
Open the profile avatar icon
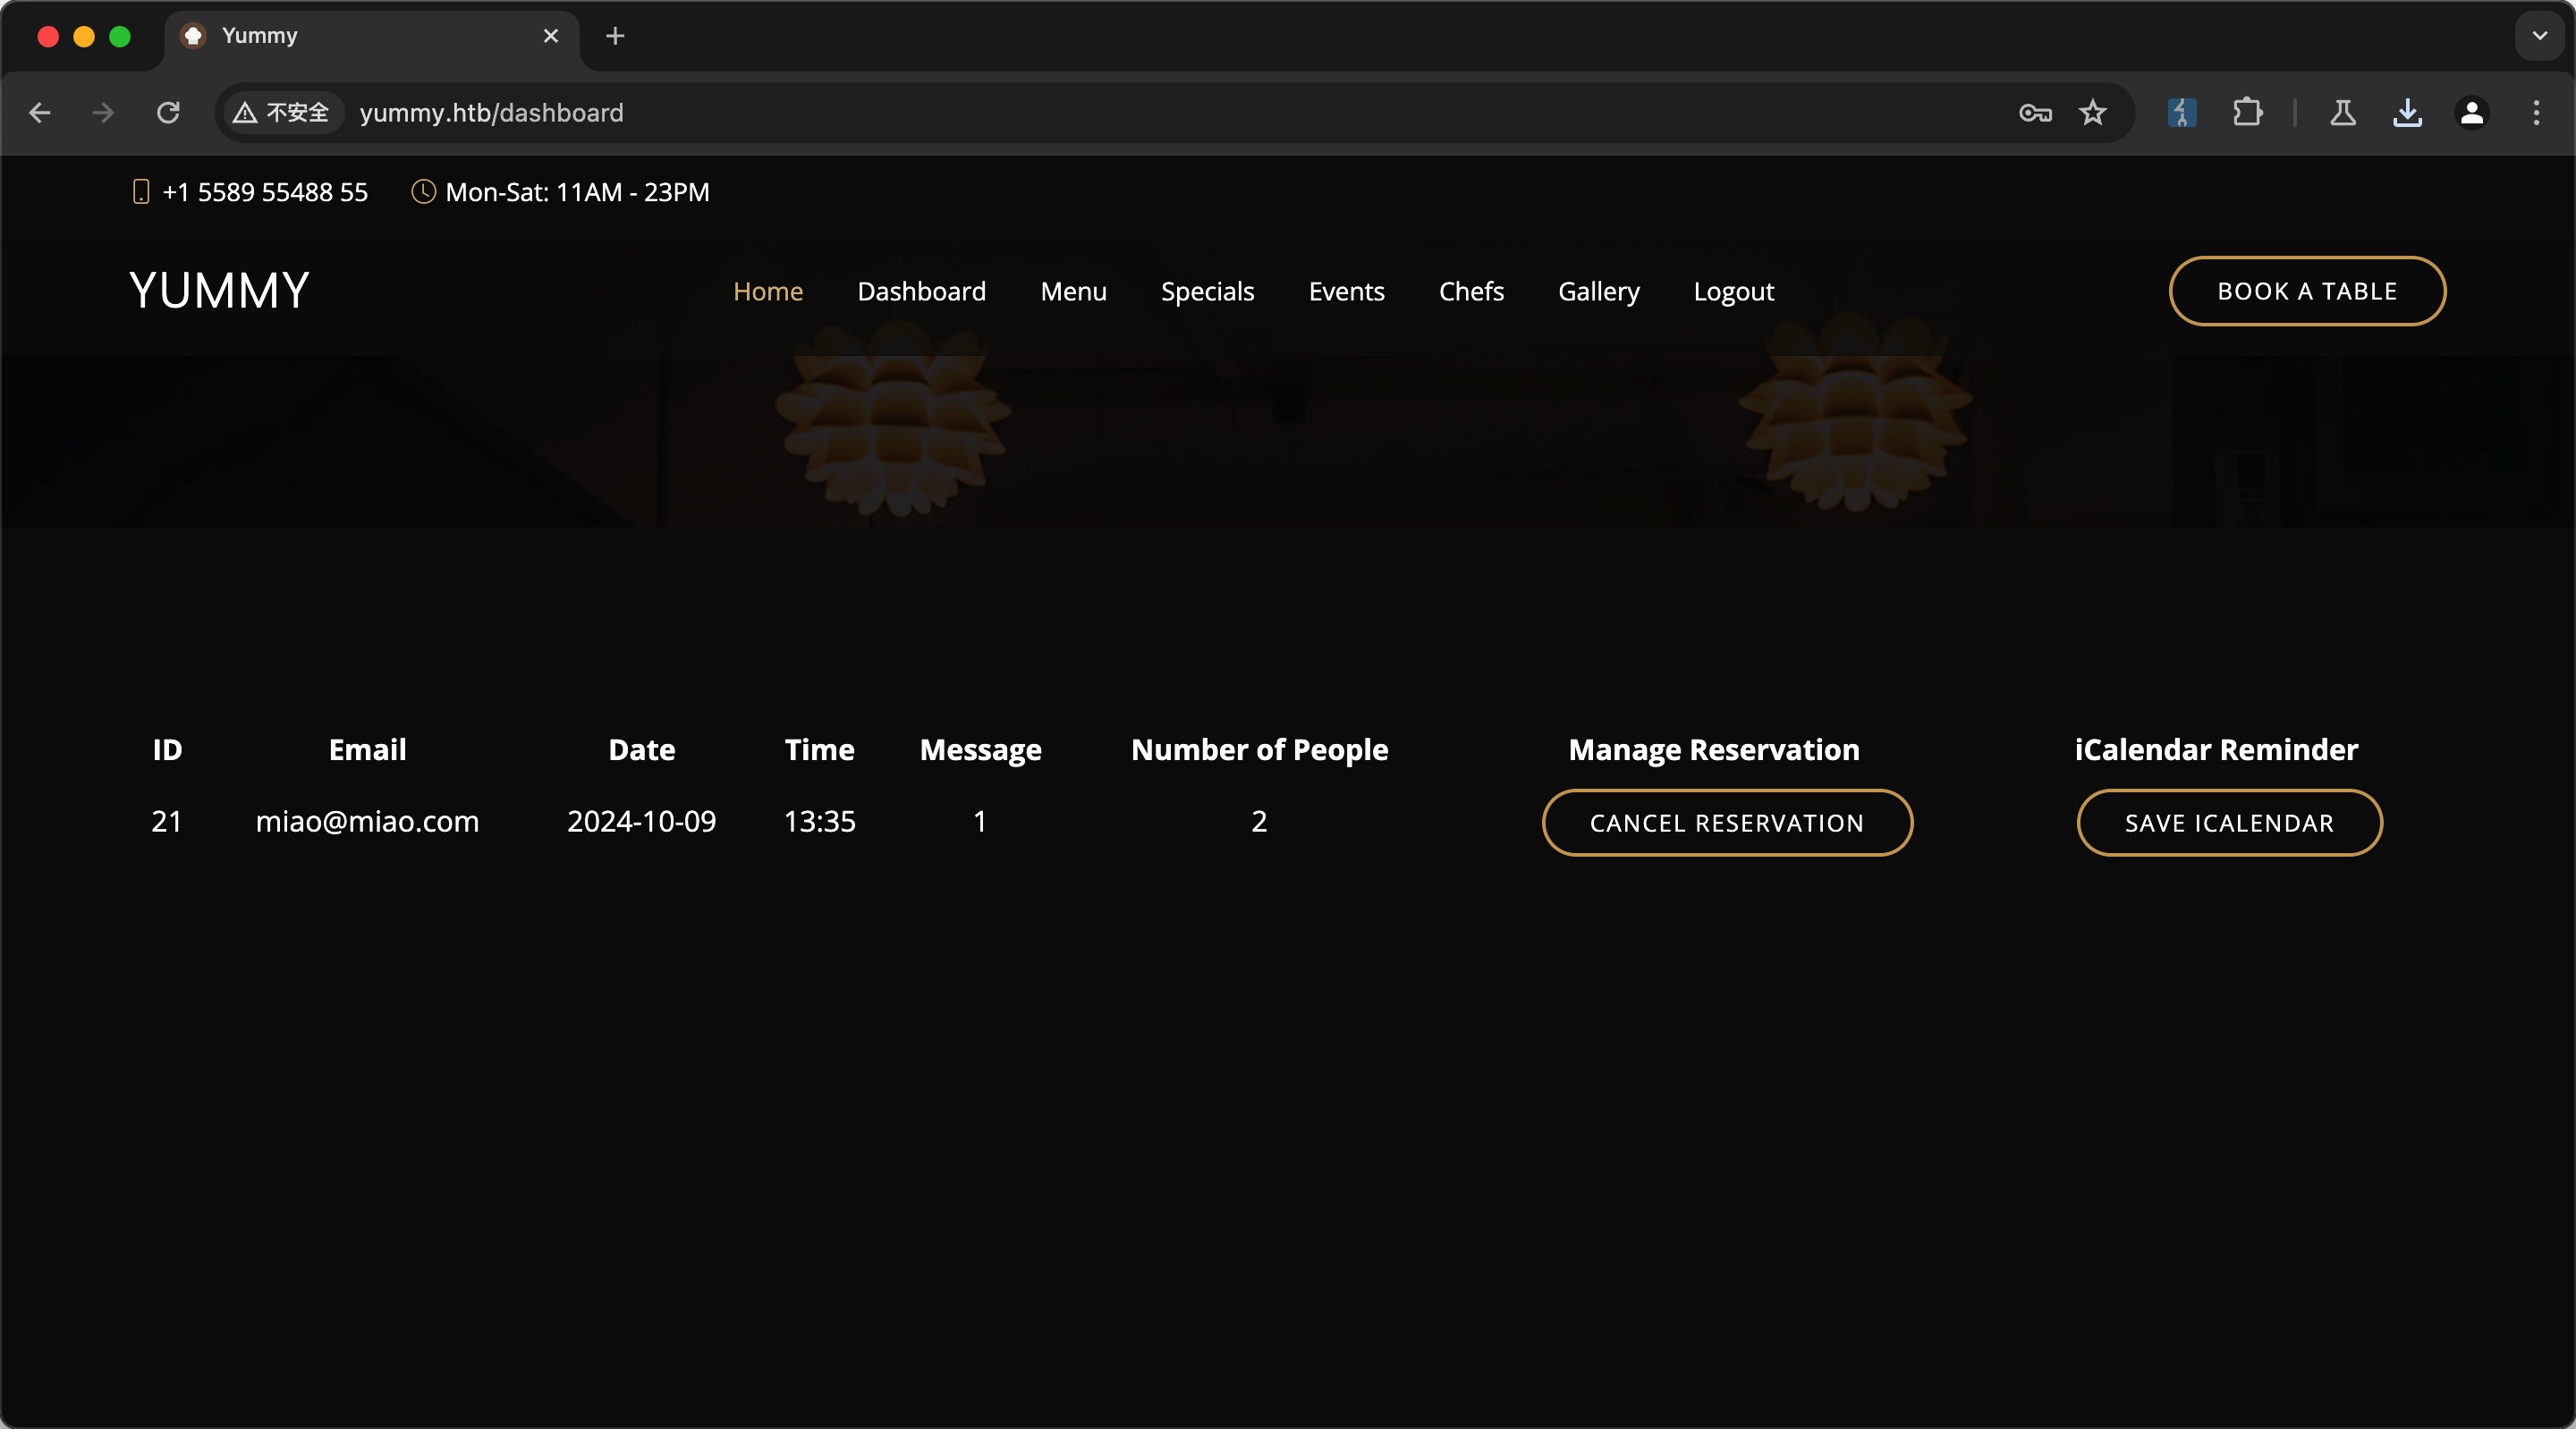(2471, 113)
